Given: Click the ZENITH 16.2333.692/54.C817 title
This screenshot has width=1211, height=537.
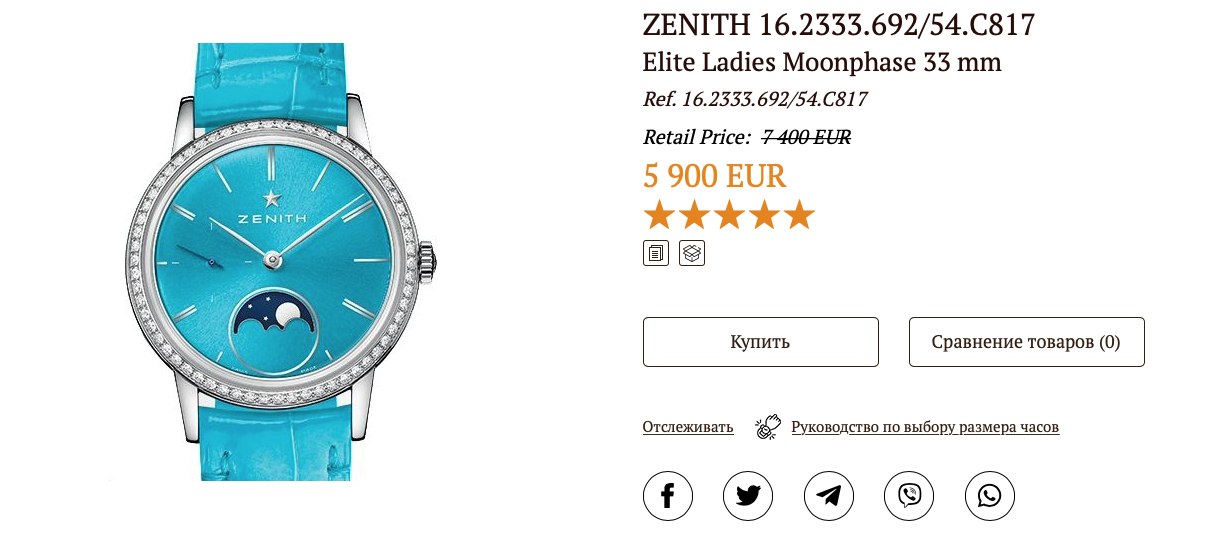Looking at the screenshot, I should (838, 24).
